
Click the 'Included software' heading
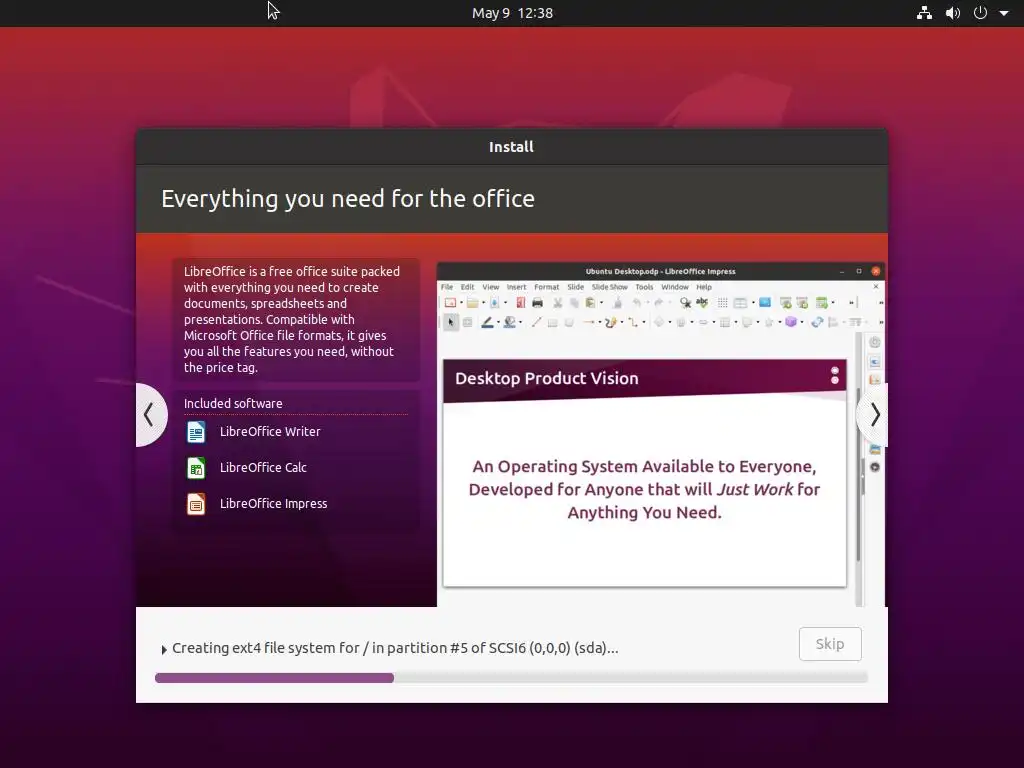click(233, 404)
